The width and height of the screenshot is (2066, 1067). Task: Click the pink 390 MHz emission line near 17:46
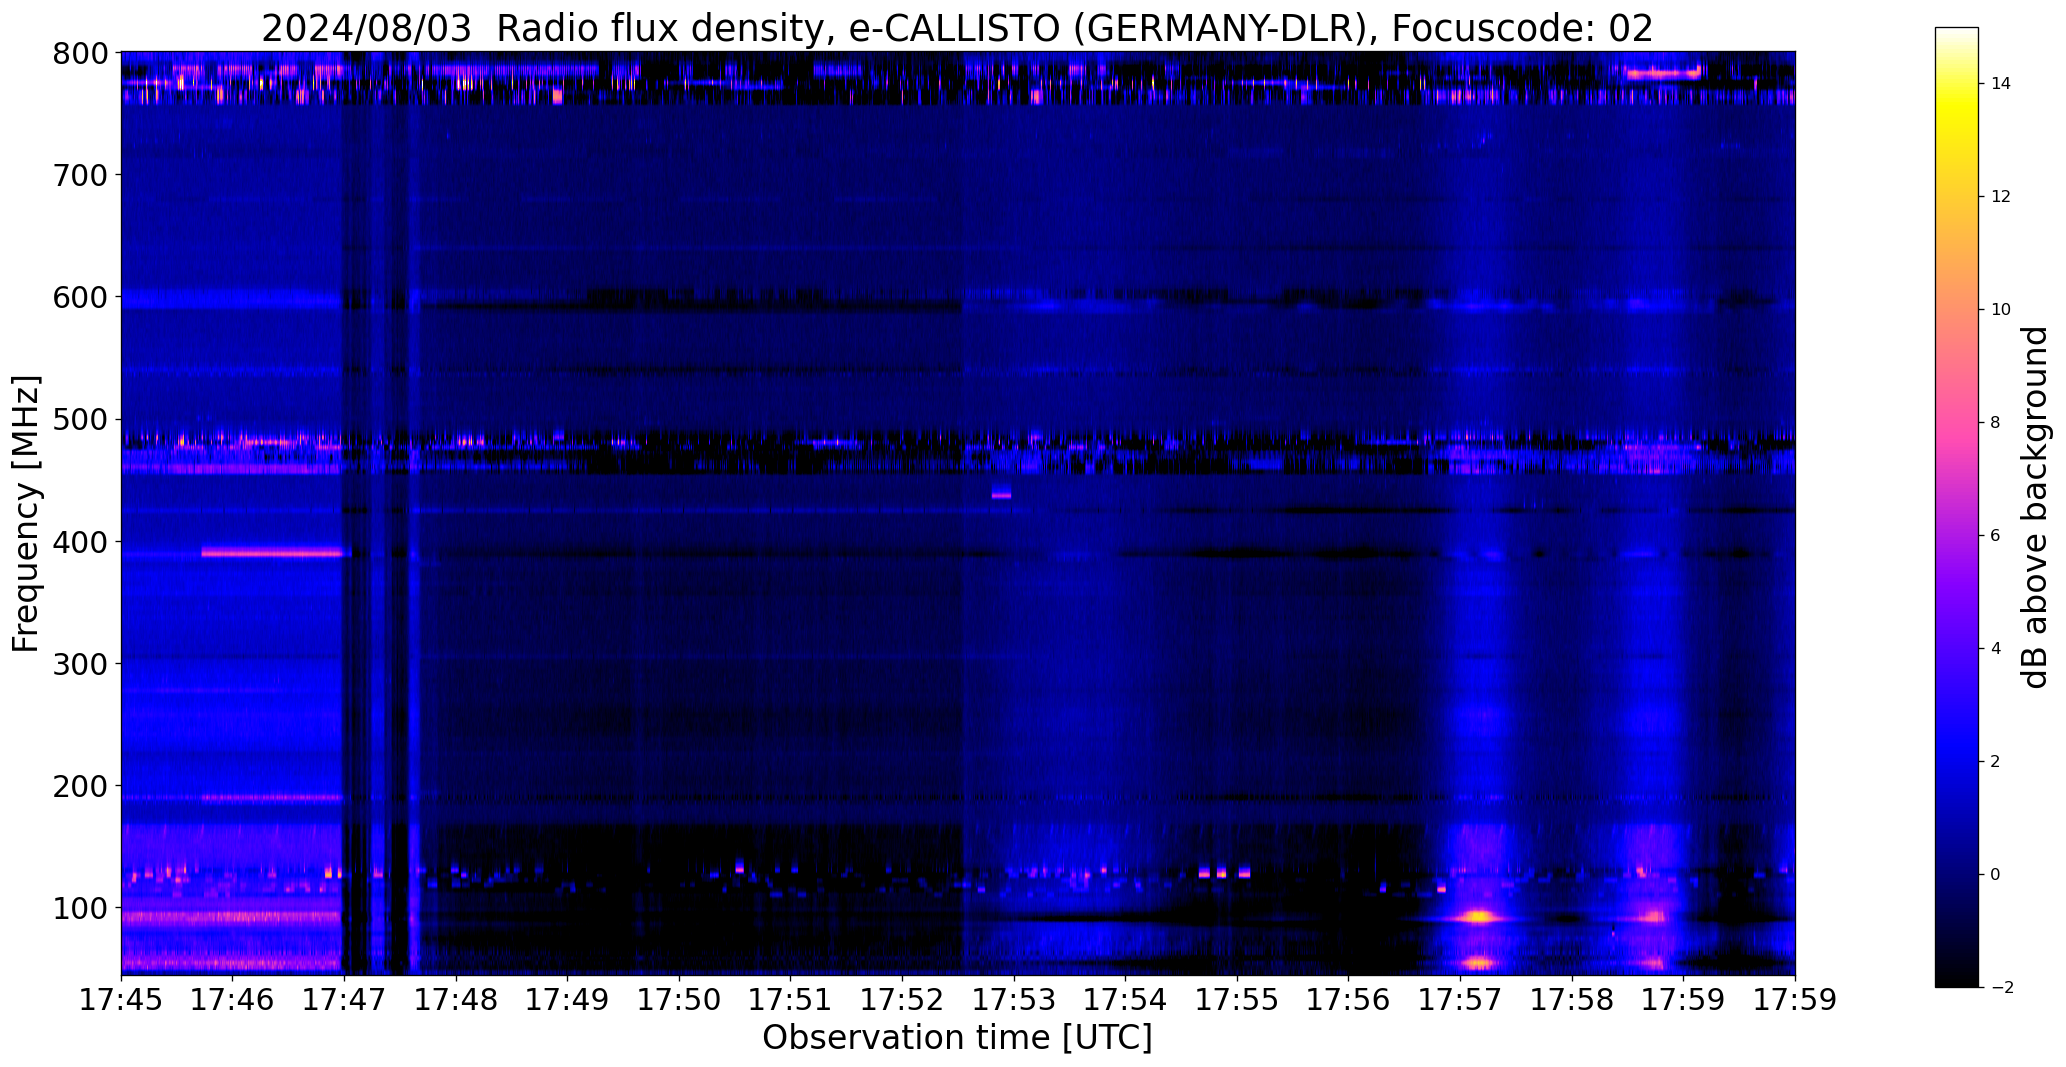(272, 552)
